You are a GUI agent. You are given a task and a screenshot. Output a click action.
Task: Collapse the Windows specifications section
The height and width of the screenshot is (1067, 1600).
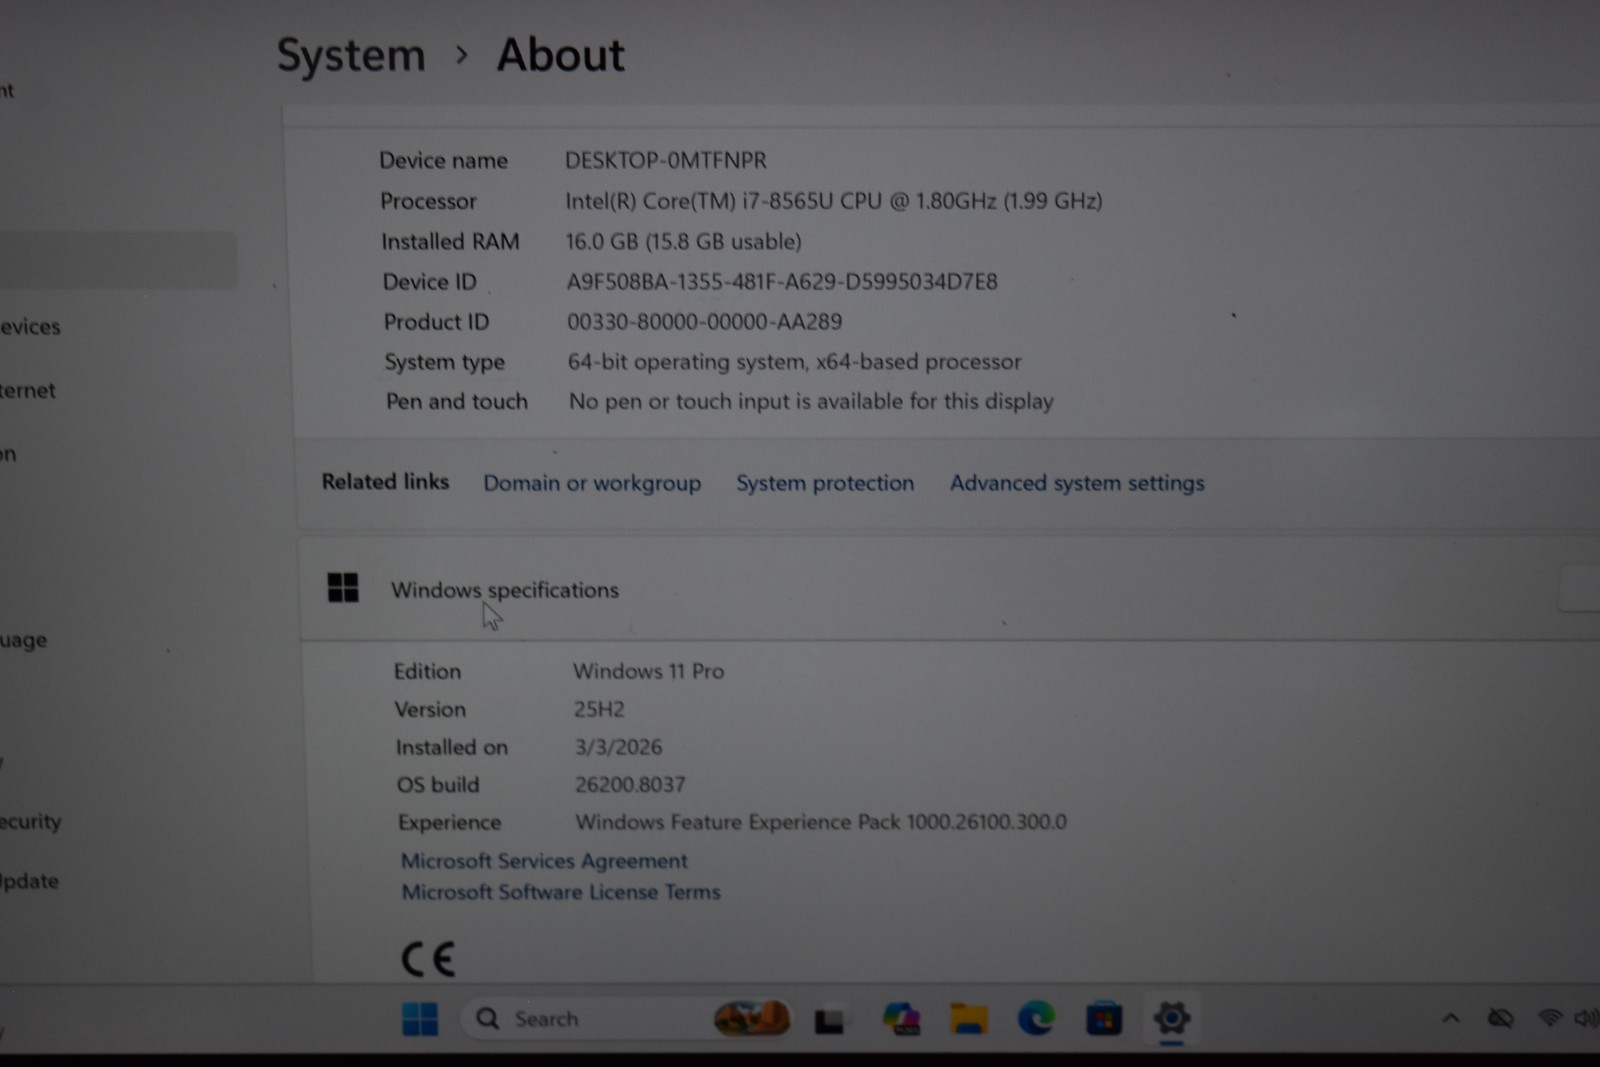(950, 589)
